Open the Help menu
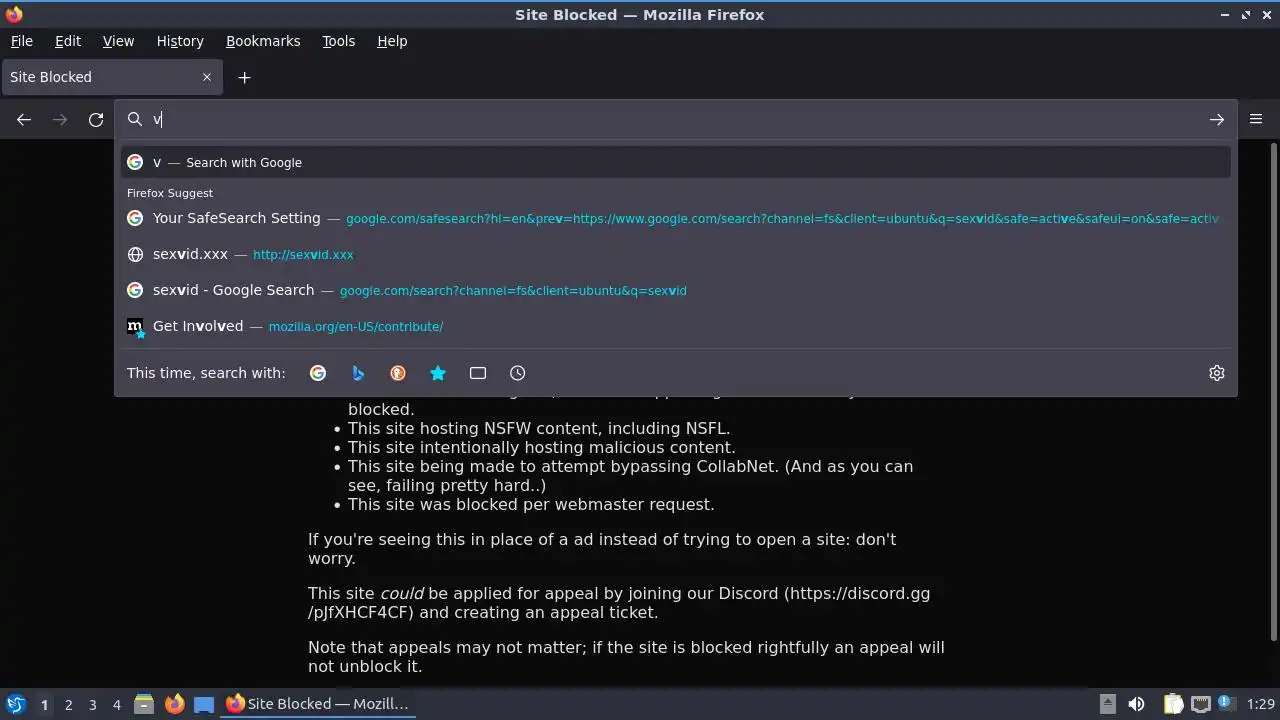This screenshot has width=1280, height=720. tap(392, 41)
